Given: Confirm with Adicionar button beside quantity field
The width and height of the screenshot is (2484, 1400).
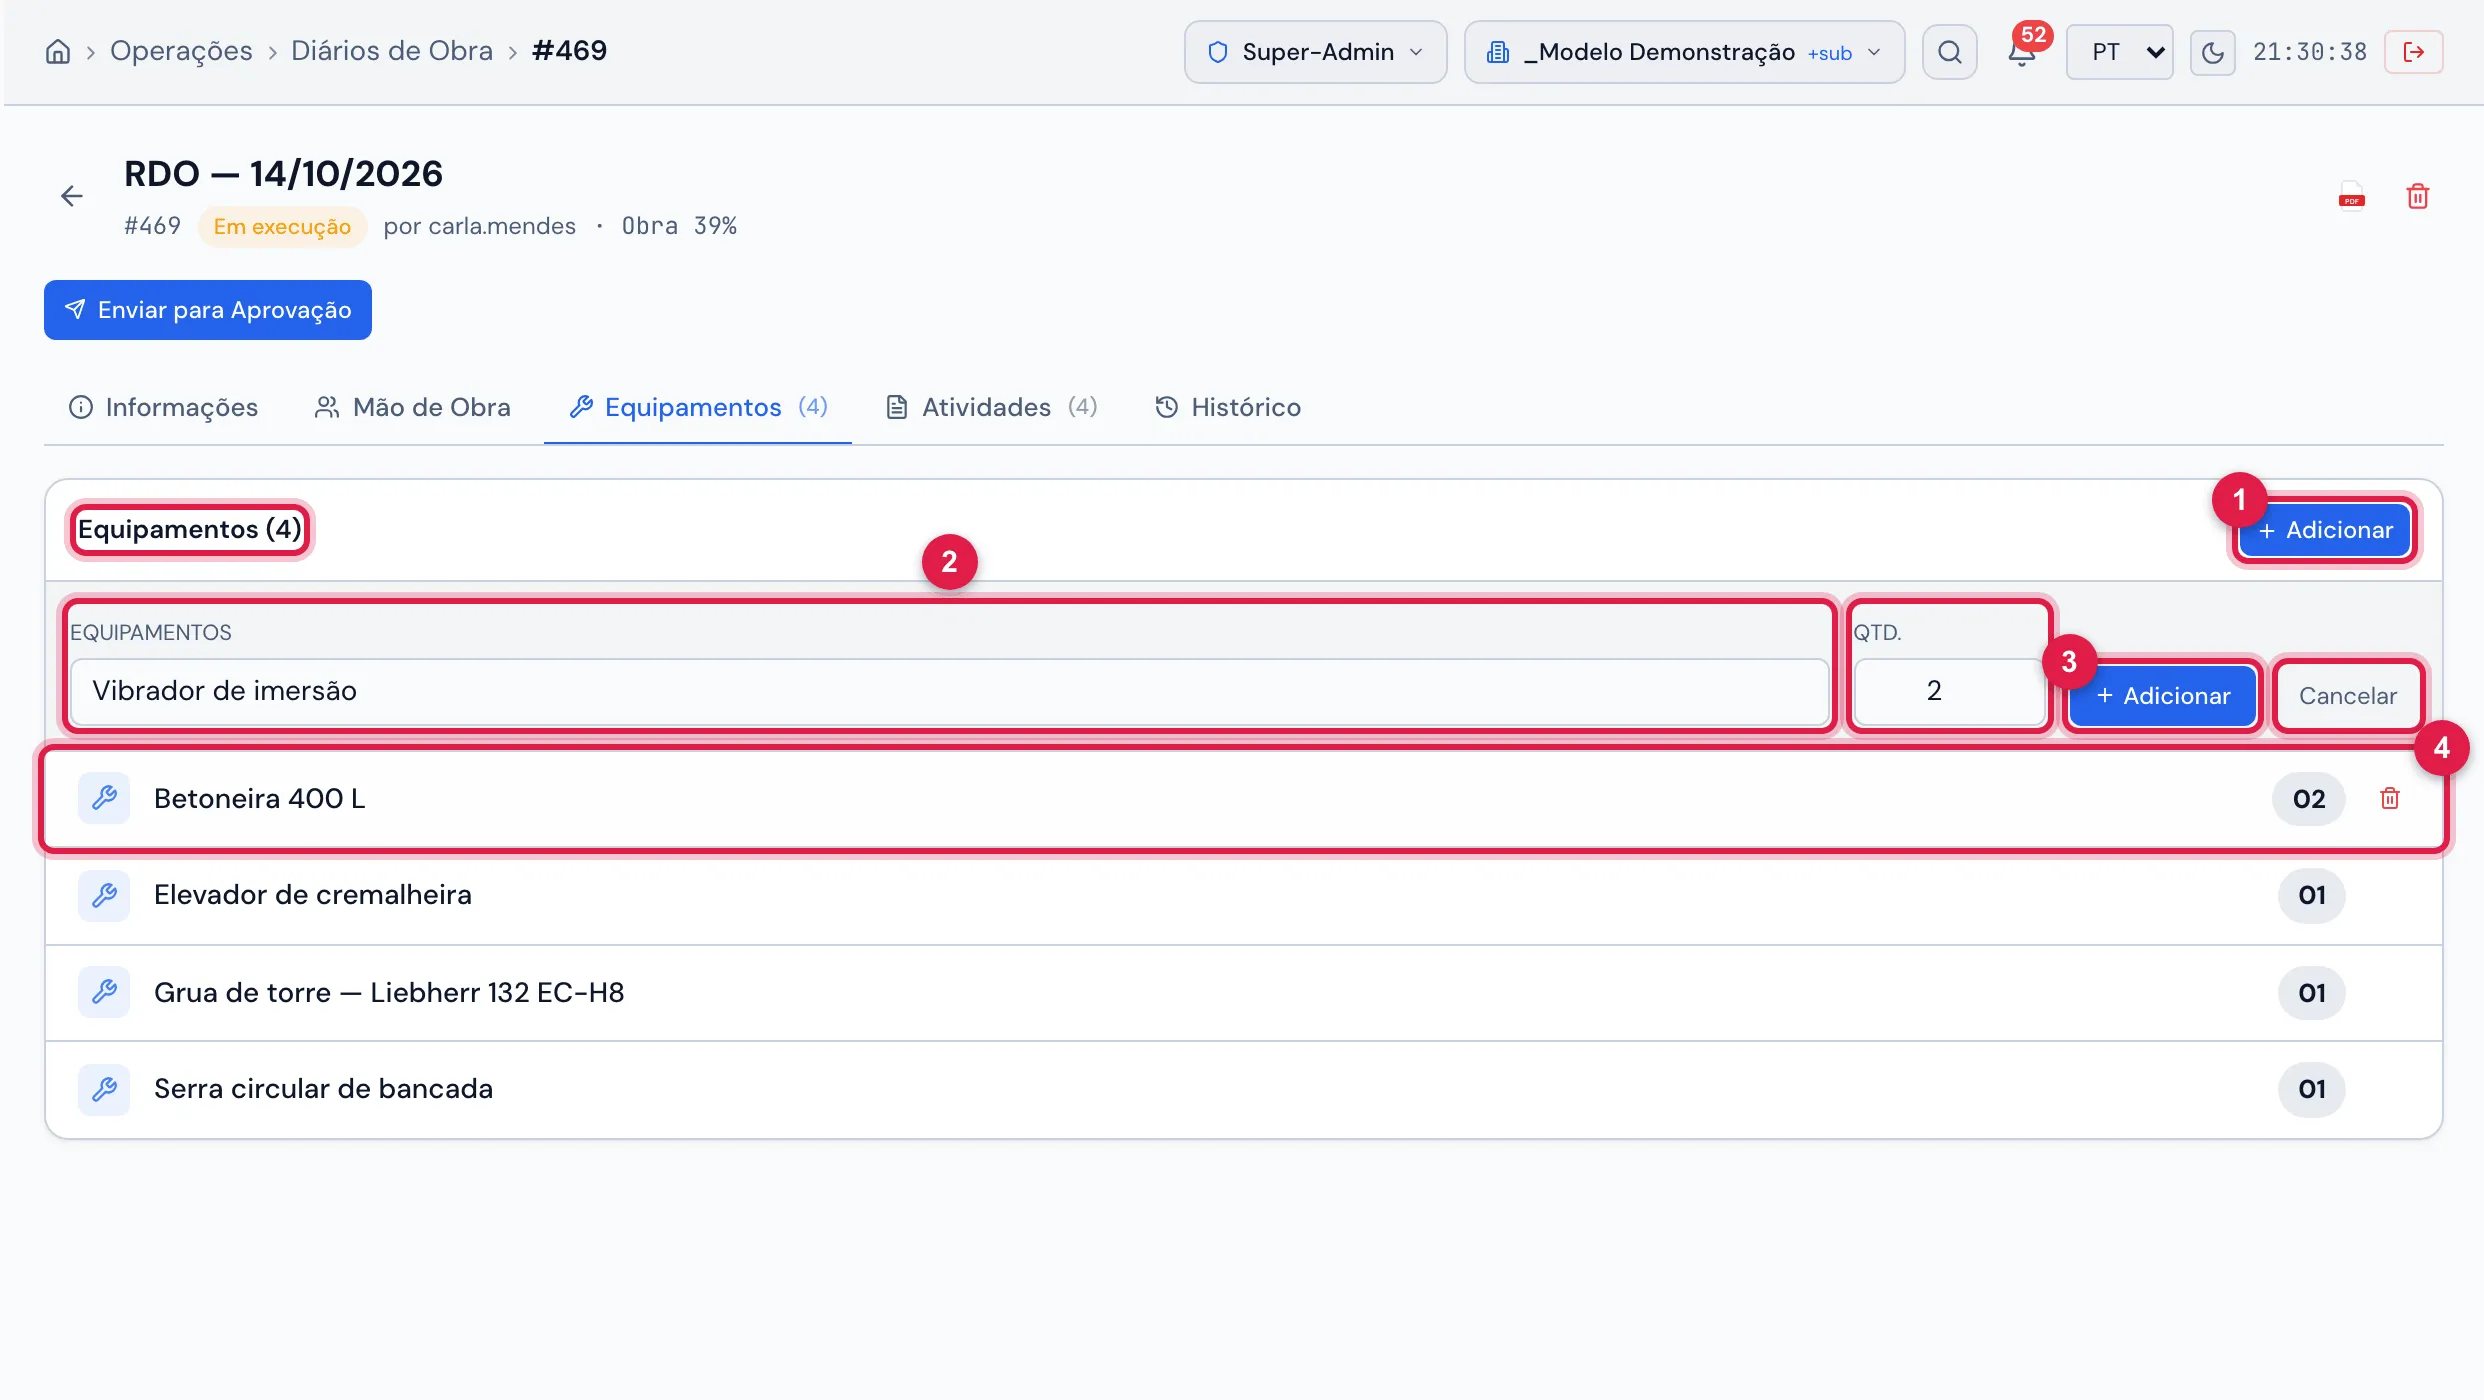Looking at the screenshot, I should [x=2162, y=696].
